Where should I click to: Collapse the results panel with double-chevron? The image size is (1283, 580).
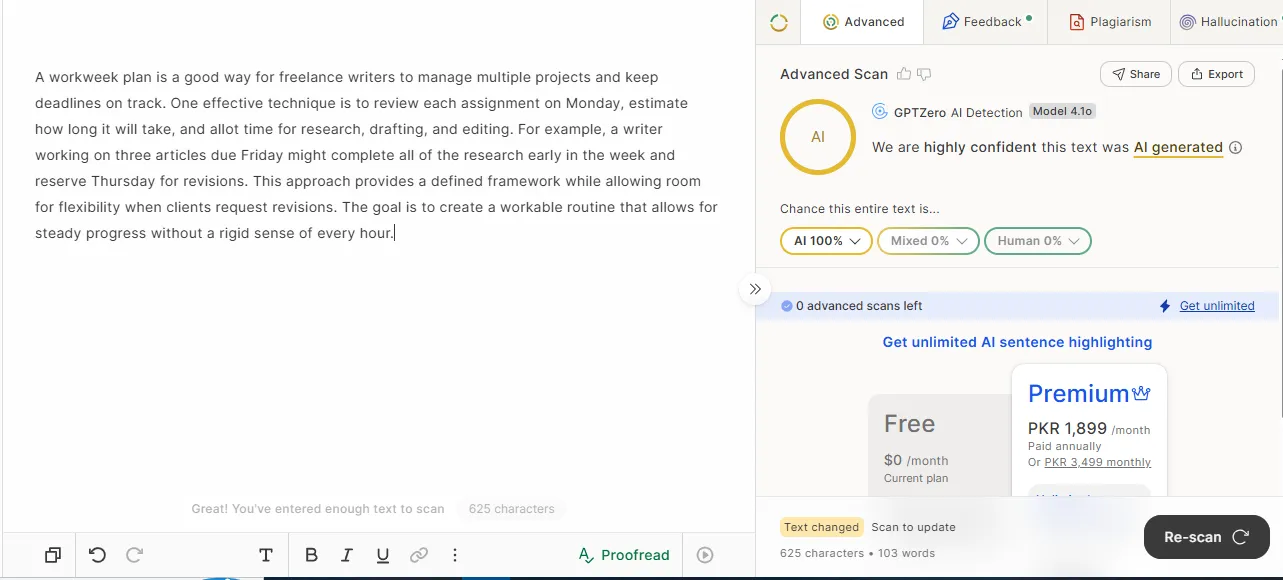[x=755, y=289]
